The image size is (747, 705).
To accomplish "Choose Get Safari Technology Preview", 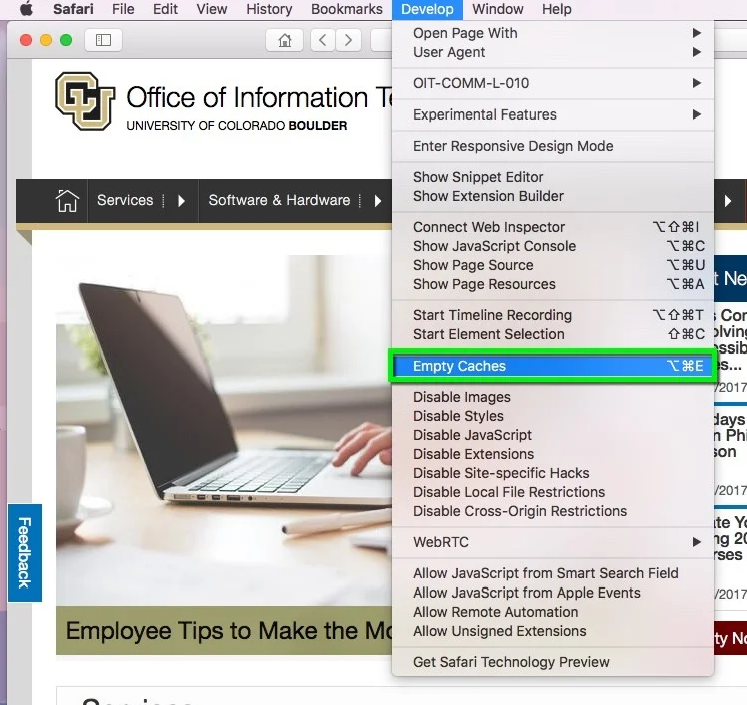I will coord(553,662).
